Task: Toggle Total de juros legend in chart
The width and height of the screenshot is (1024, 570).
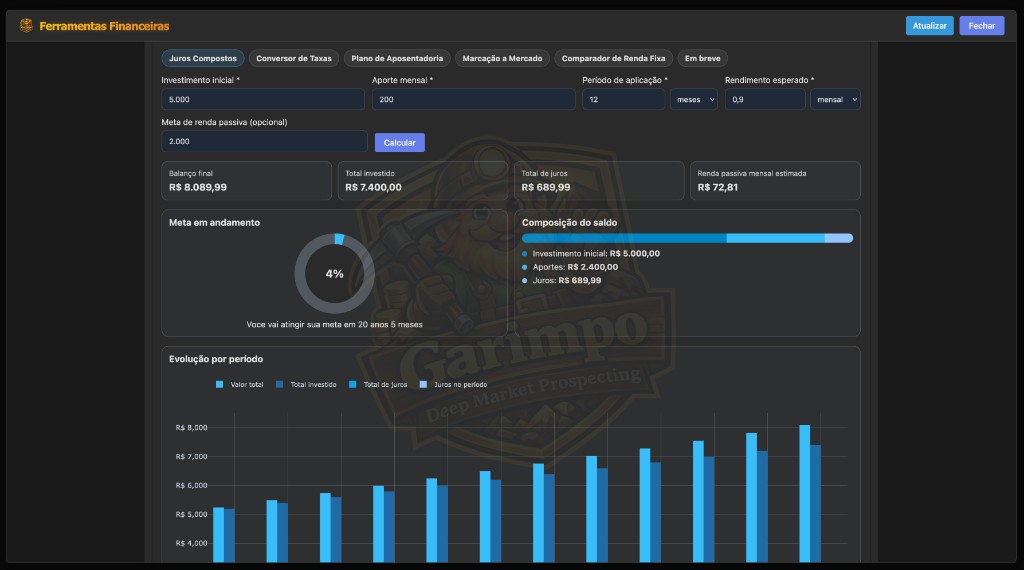Action: tap(378, 385)
